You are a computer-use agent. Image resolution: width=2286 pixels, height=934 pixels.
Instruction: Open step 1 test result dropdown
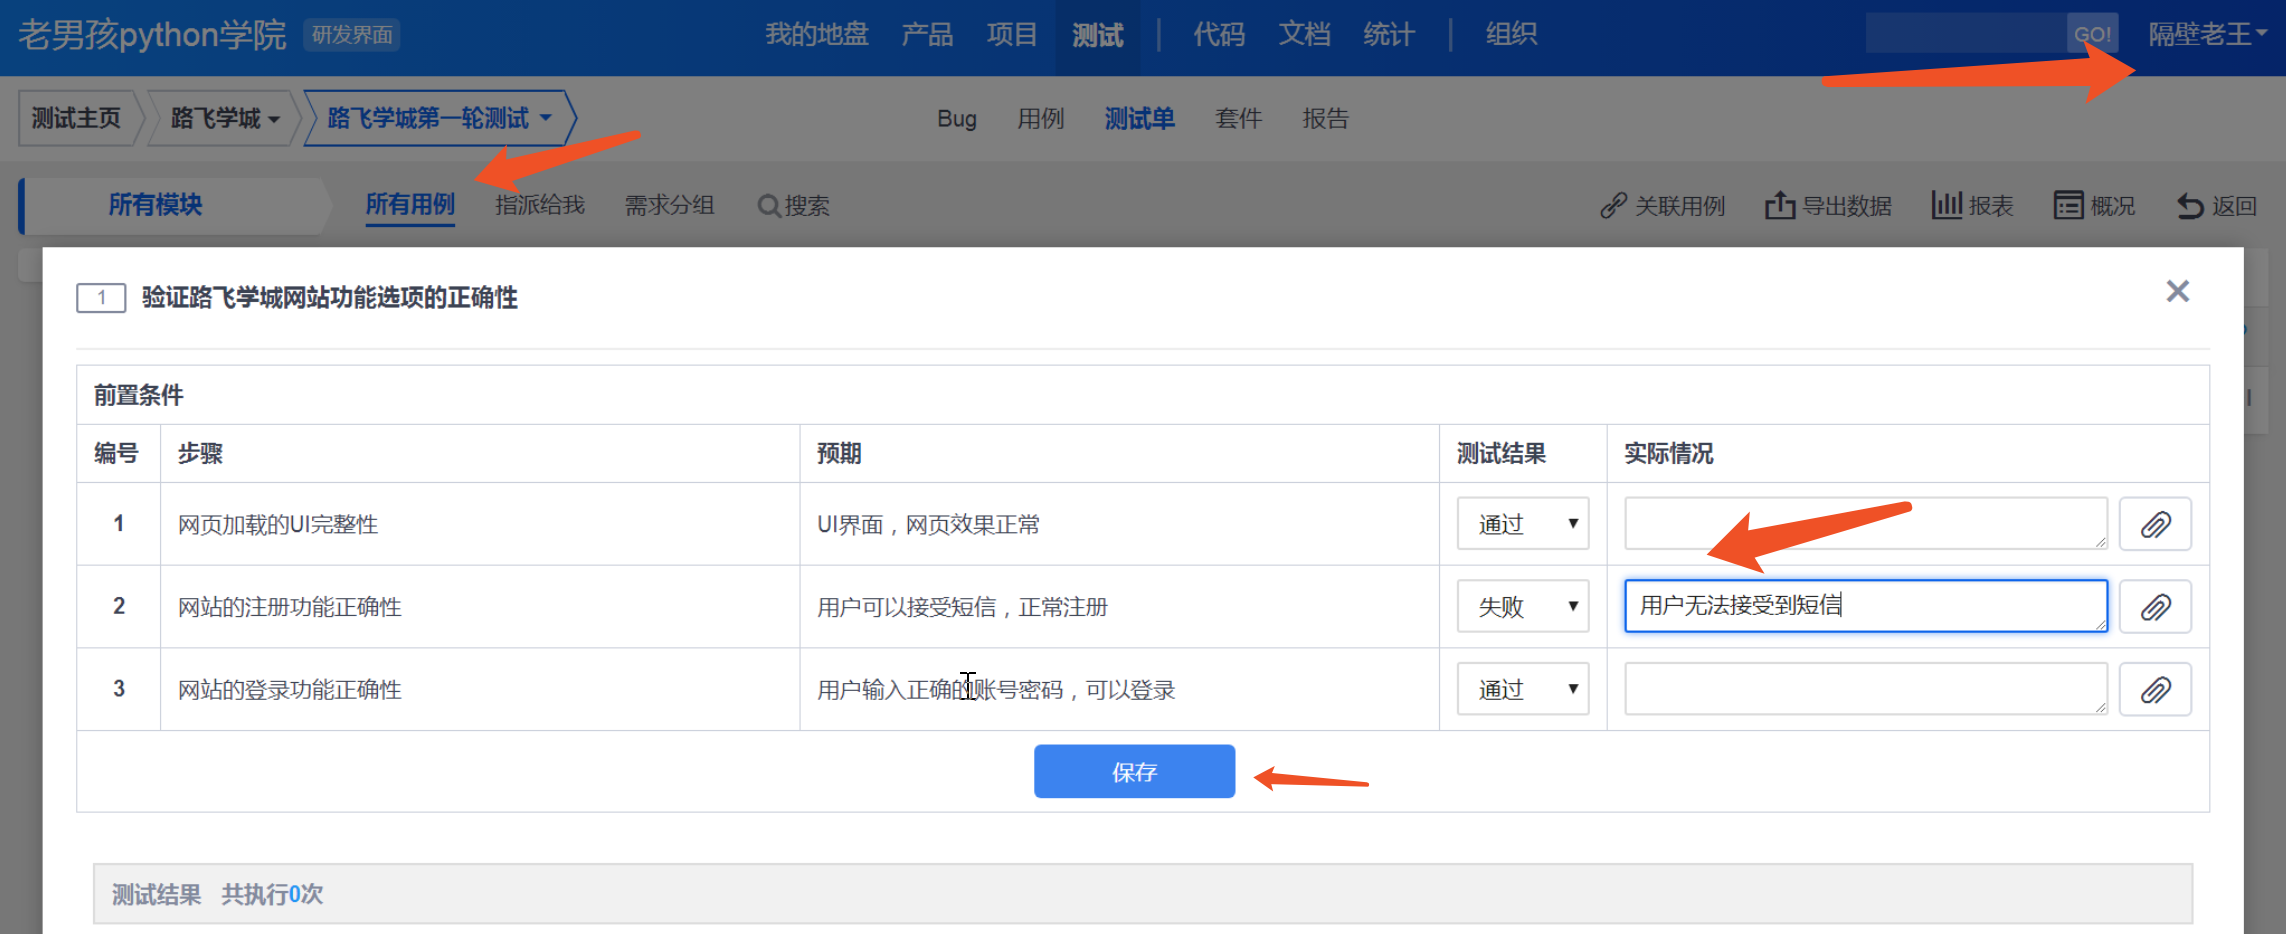[1522, 524]
